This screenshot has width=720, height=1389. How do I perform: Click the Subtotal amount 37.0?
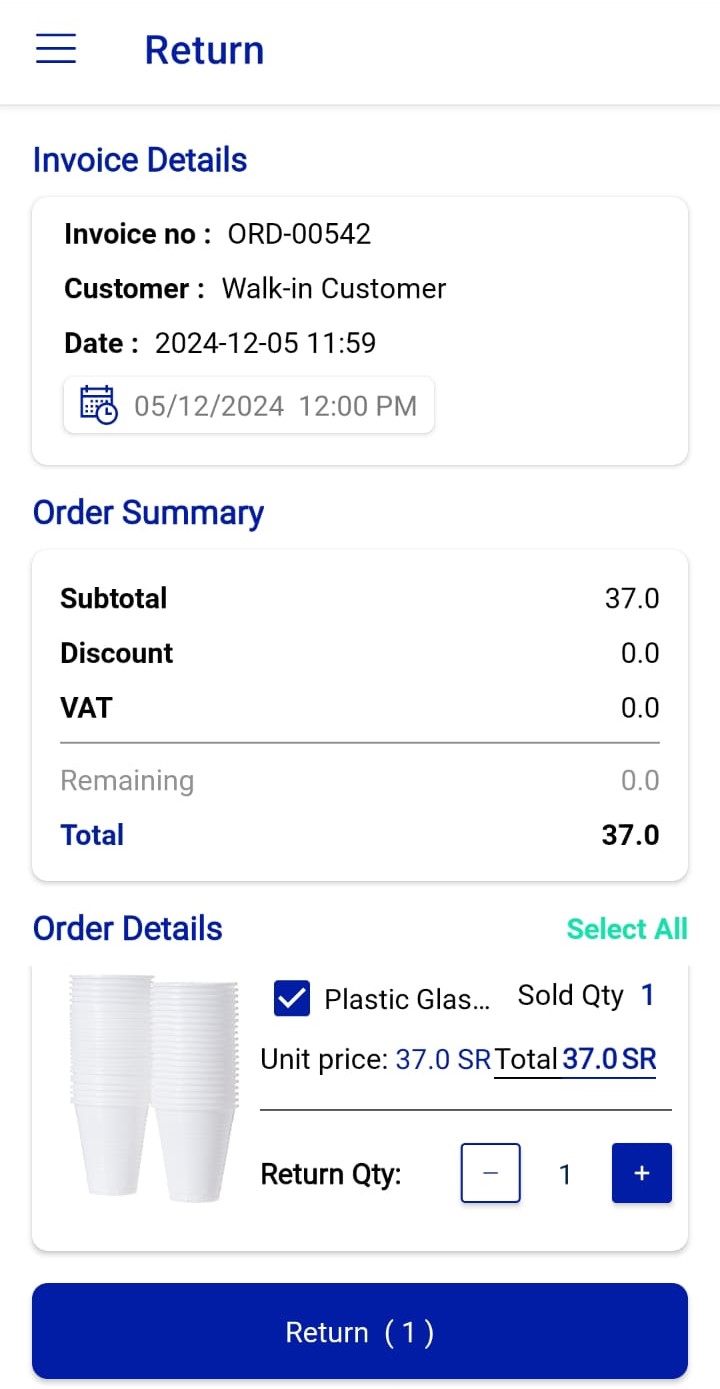[632, 599]
